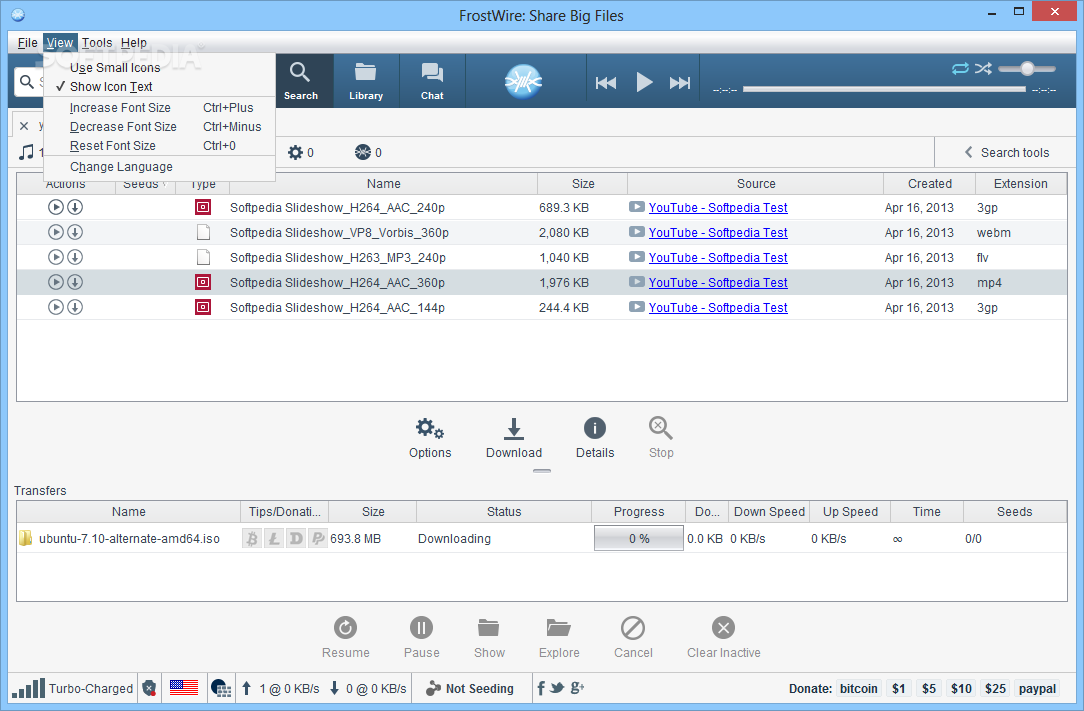Screen dimensions: 1084x711
Task: Open the File menu
Action: [x=28, y=43]
